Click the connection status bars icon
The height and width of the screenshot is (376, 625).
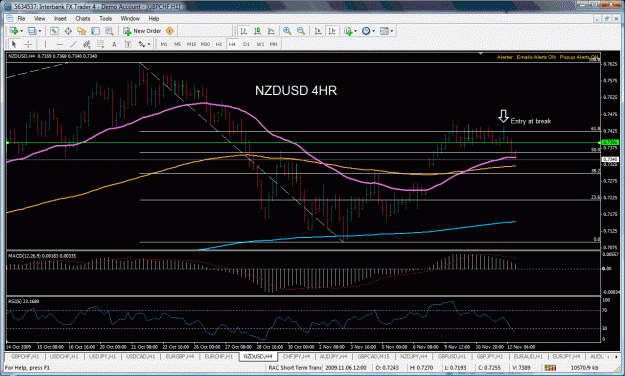(550, 368)
